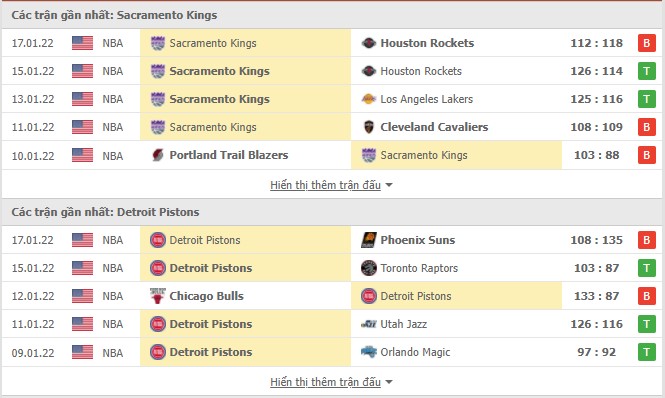Expand more Detroit Pistons matches
The width and height of the screenshot is (665, 398).
[x=331, y=382]
